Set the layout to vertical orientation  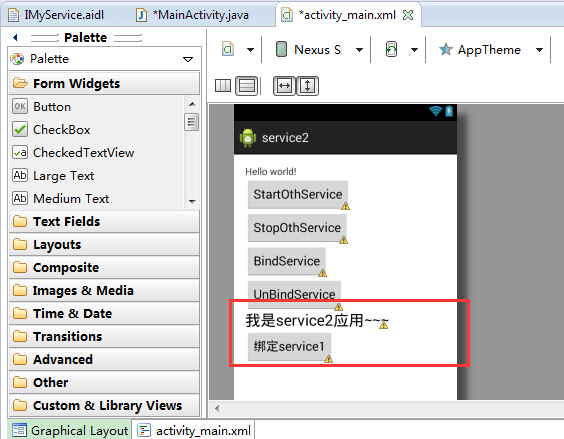(247, 86)
